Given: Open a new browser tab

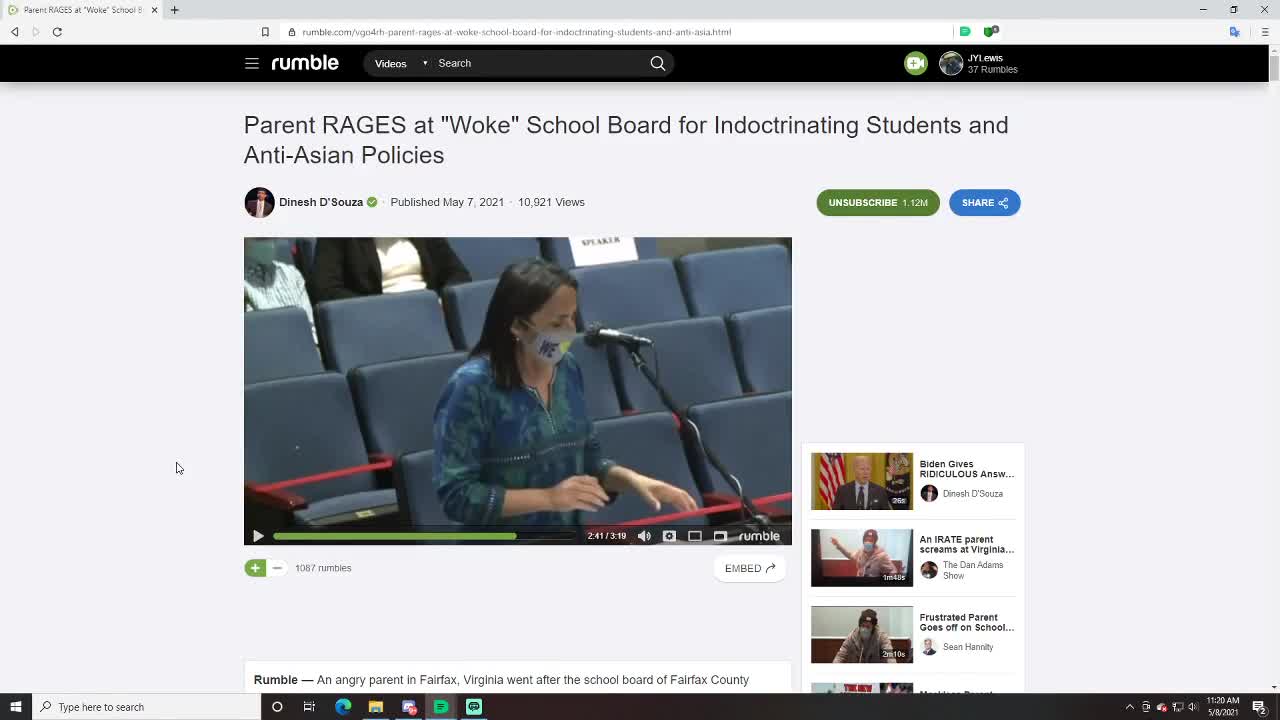Looking at the screenshot, I should [174, 10].
